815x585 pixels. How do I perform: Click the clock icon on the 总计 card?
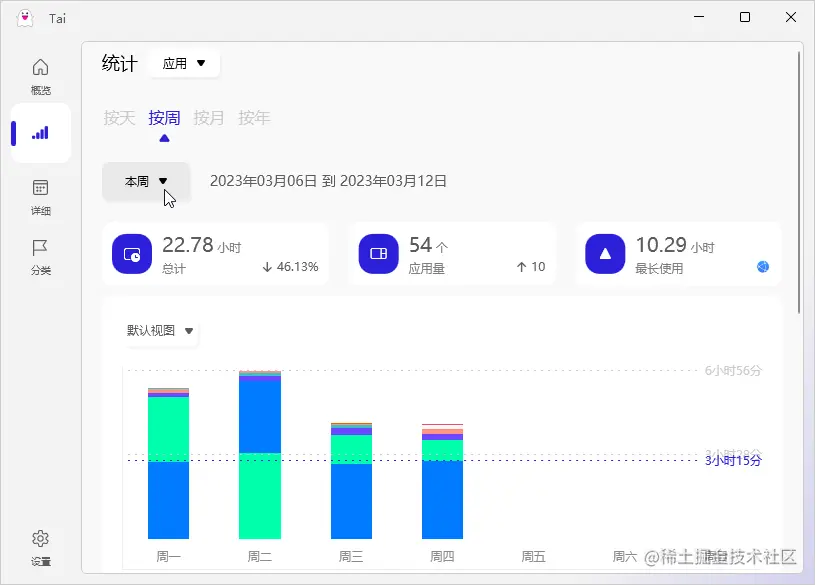131,254
